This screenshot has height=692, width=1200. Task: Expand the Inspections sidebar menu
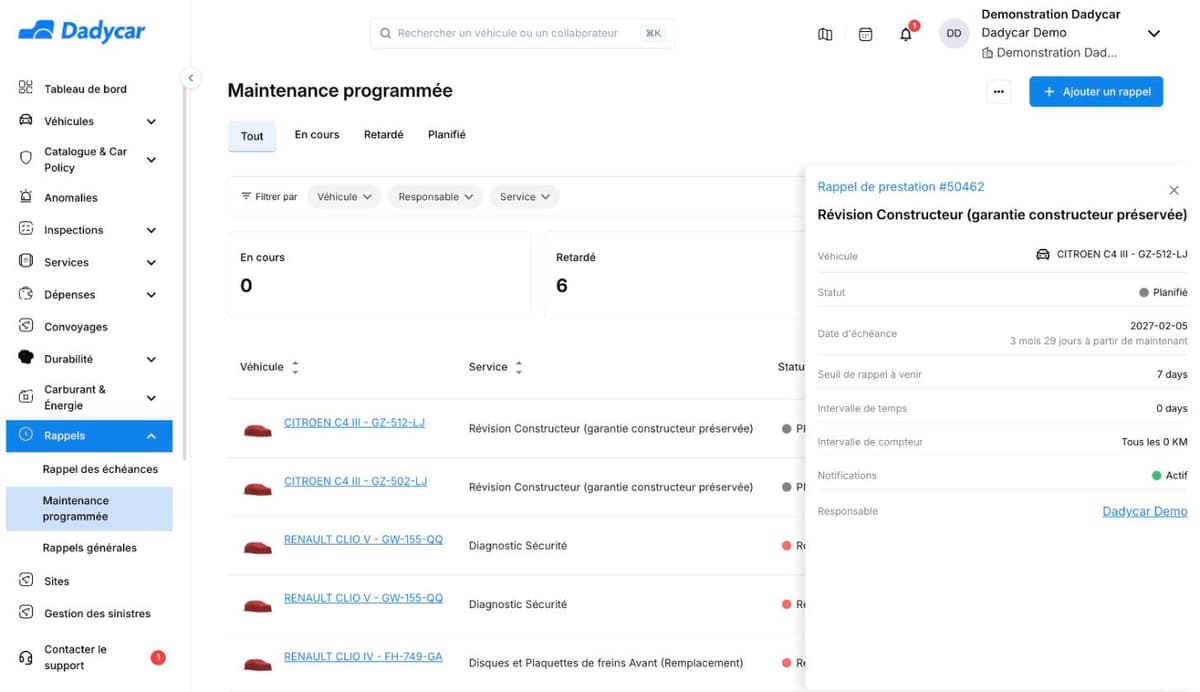point(151,230)
